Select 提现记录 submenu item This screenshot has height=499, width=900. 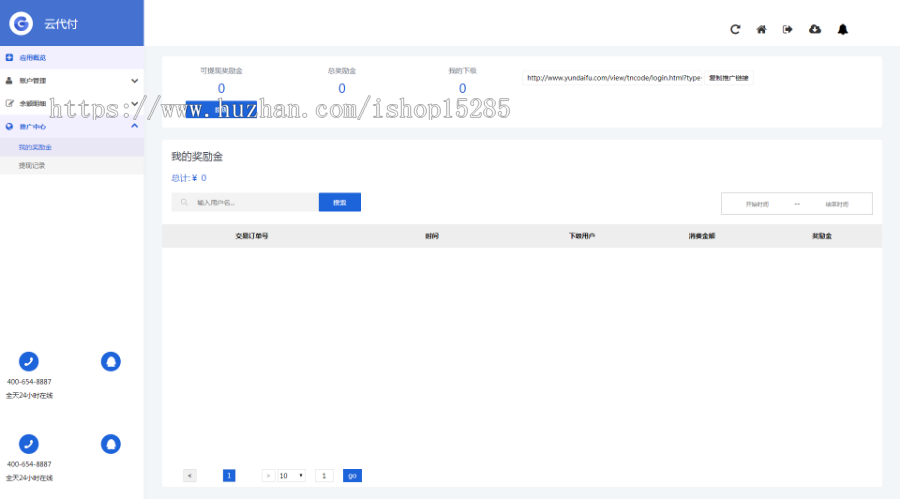pyautogui.click(x=72, y=165)
